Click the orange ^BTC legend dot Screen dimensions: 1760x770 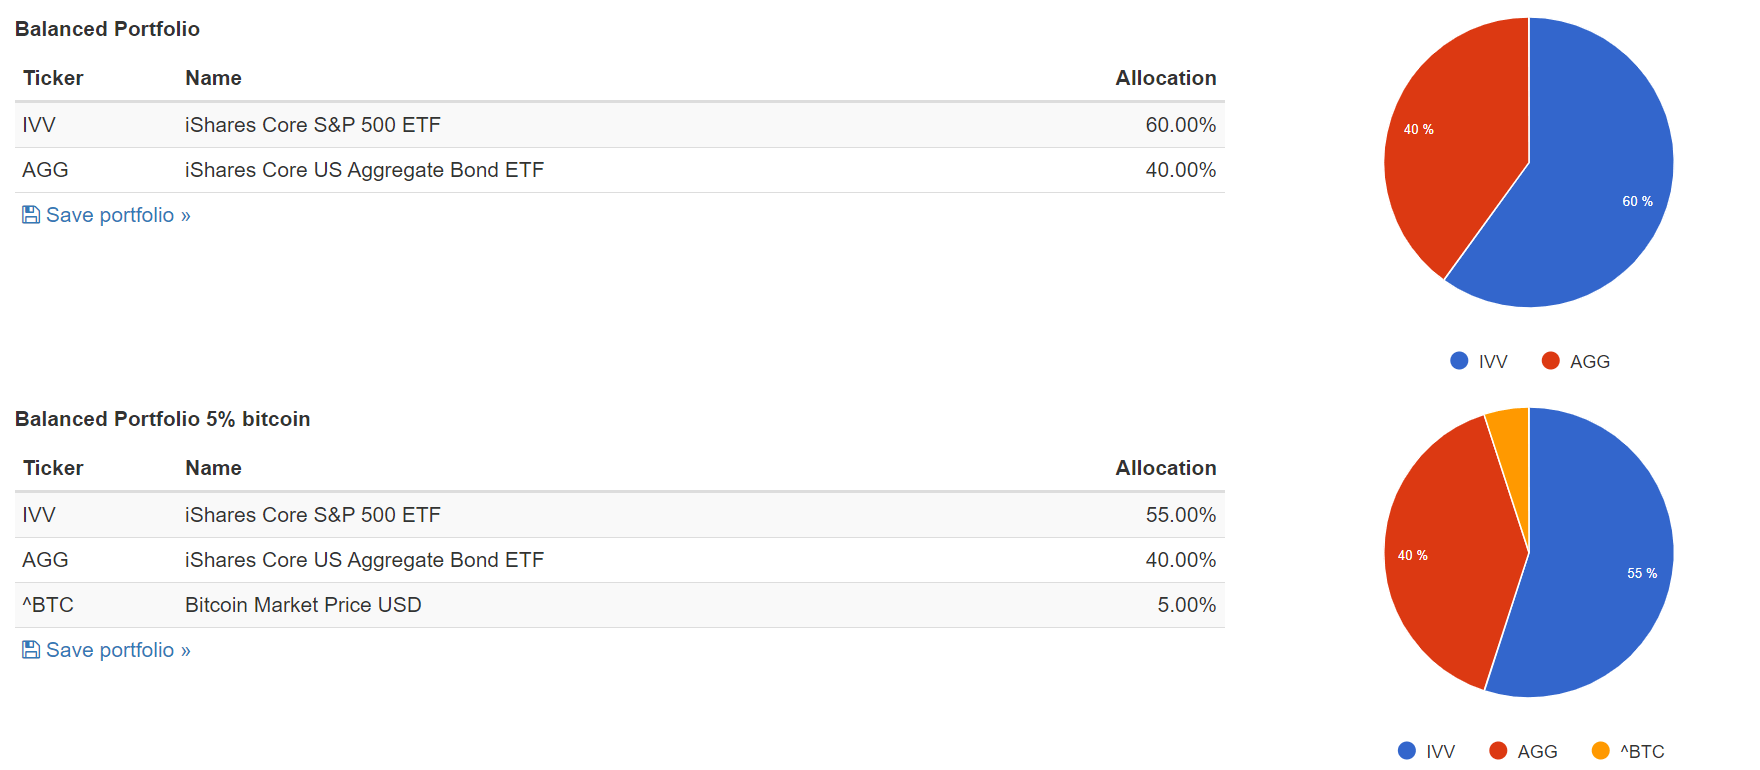click(x=1600, y=751)
